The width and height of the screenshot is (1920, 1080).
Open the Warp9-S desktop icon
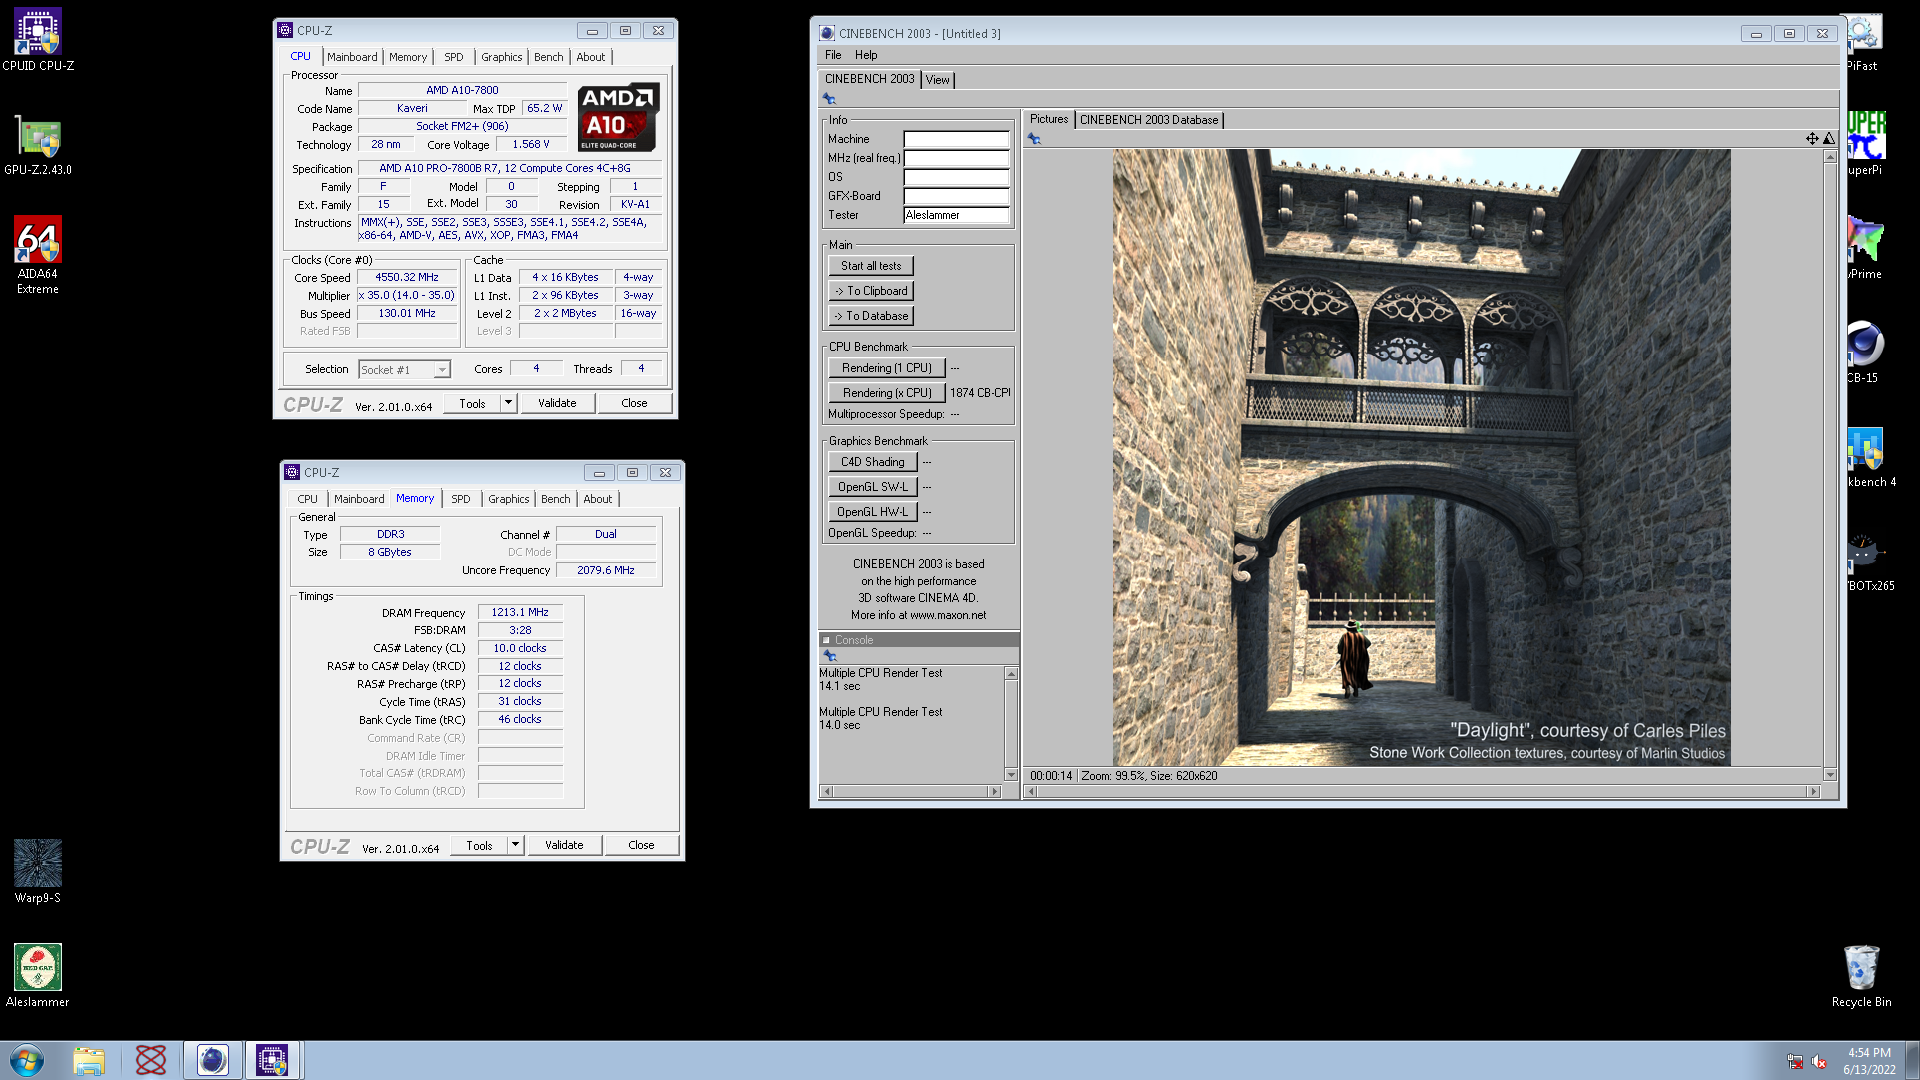click(38, 871)
